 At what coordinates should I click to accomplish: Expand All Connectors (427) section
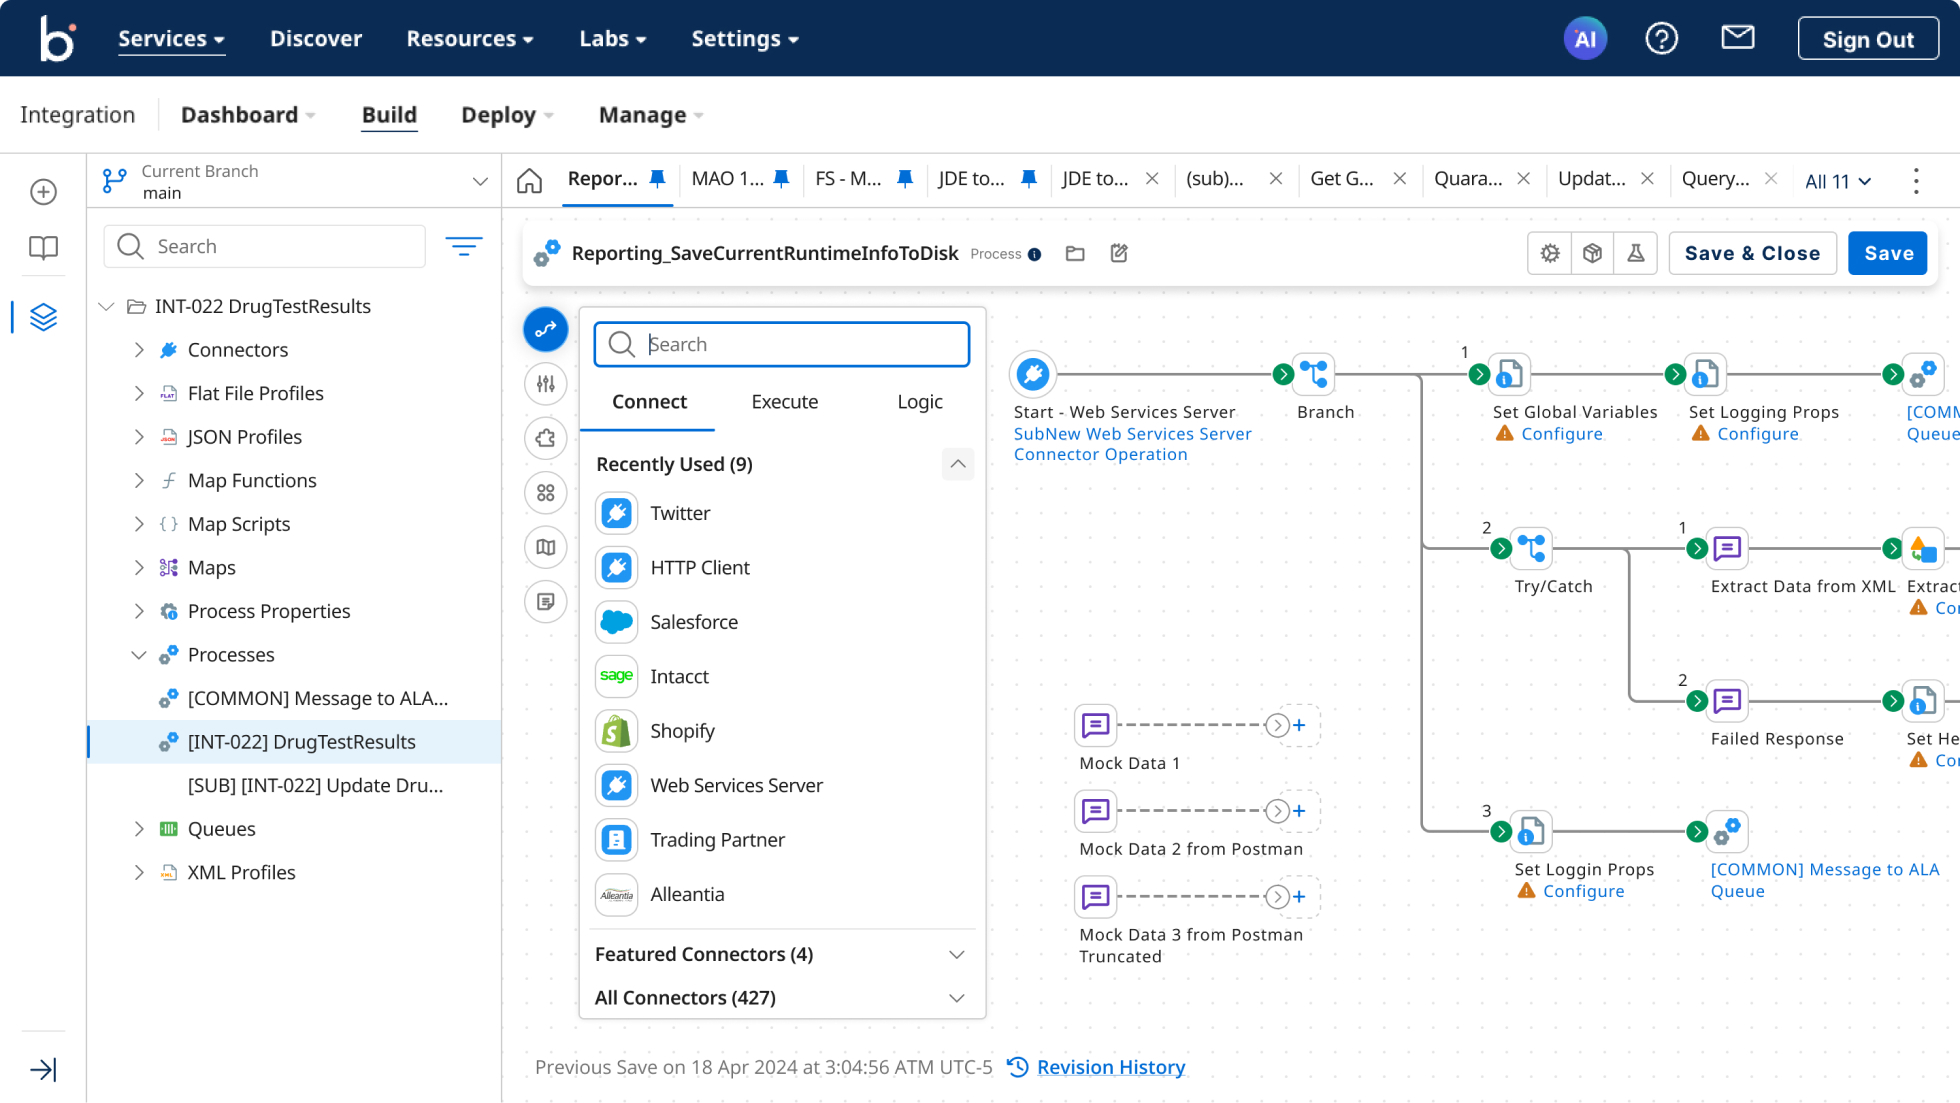956,998
